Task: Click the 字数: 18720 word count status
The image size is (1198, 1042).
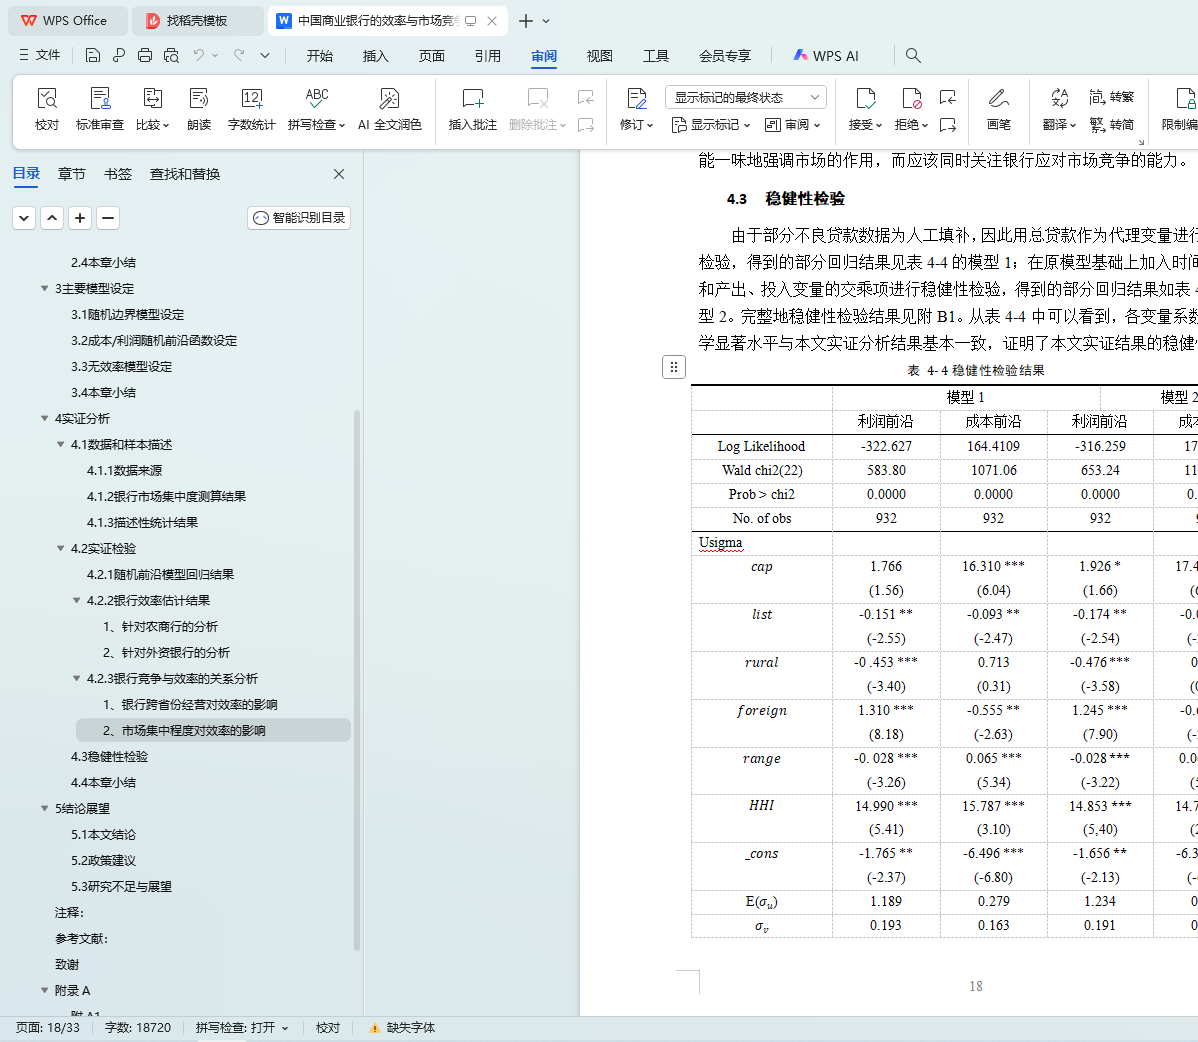Action: pos(138,1027)
